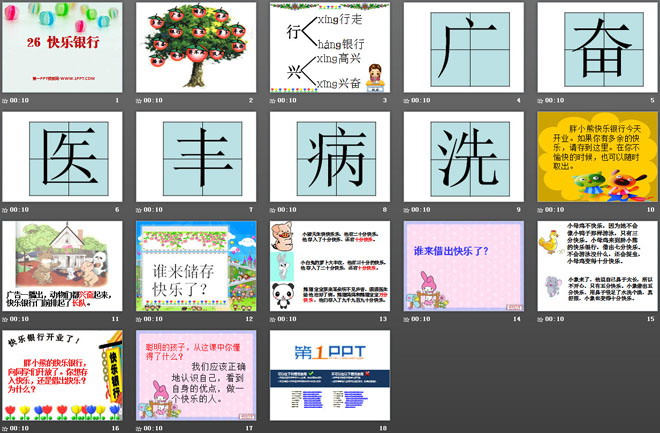Image resolution: width=660 pixels, height=433 pixels.
Task: Select the slide showing character 广
Action: tap(464, 47)
